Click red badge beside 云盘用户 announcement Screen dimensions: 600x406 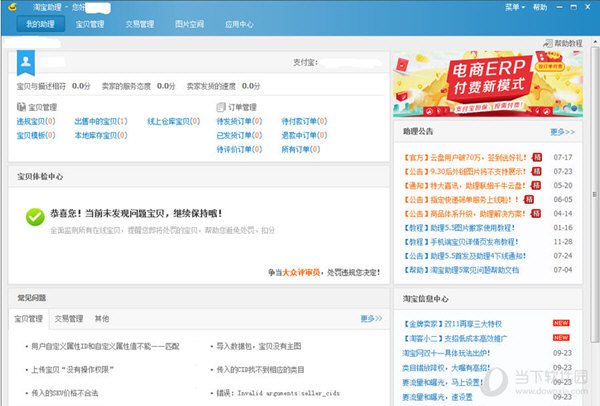(x=537, y=157)
